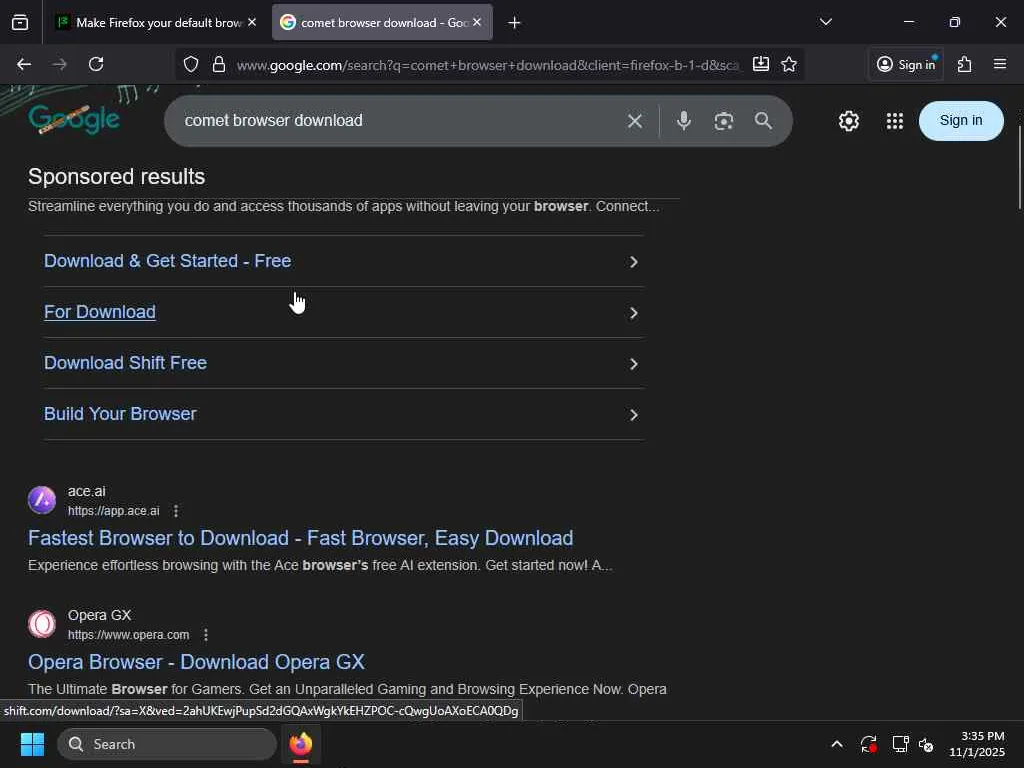The image size is (1024, 768).
Task: Click the Windows taskbar Search box
Action: pyautogui.click(x=167, y=744)
